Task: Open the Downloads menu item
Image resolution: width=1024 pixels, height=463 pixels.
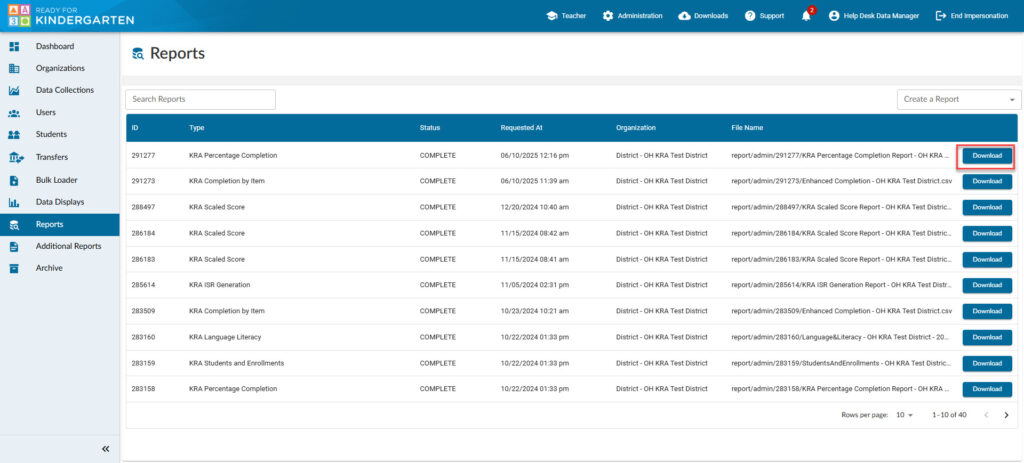Action: click(x=703, y=16)
